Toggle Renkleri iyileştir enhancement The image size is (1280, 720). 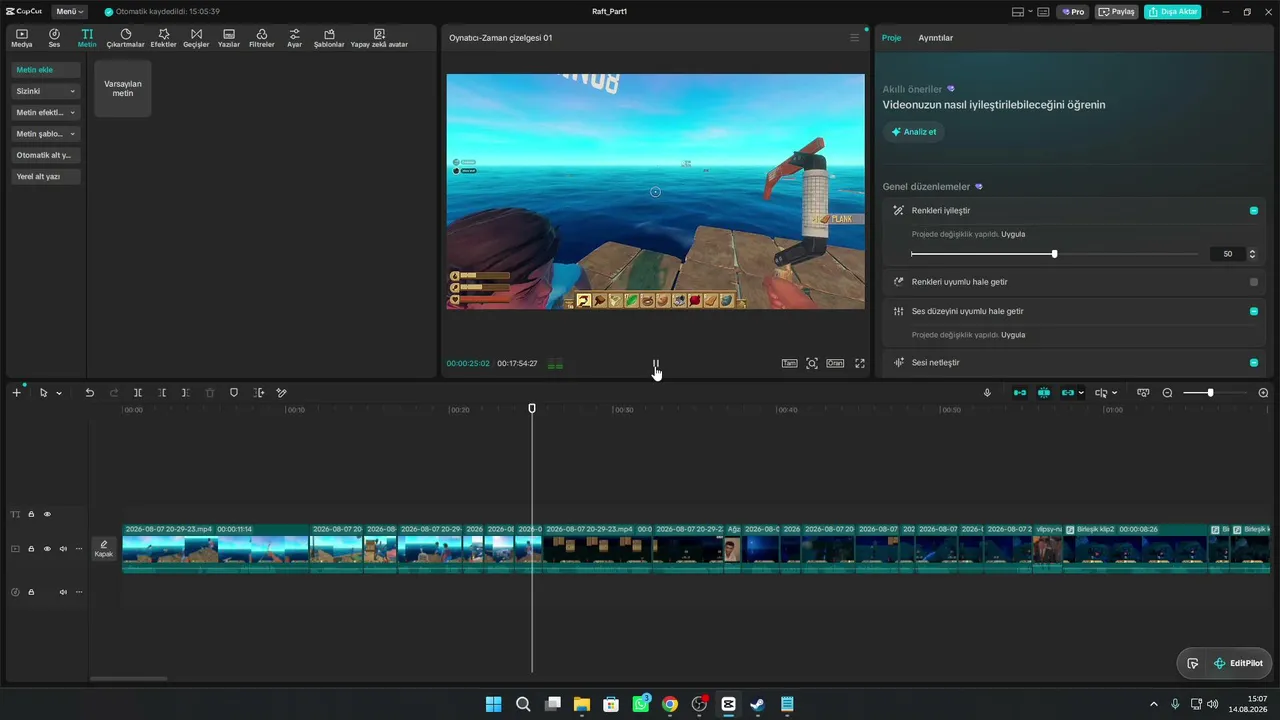click(x=1254, y=211)
